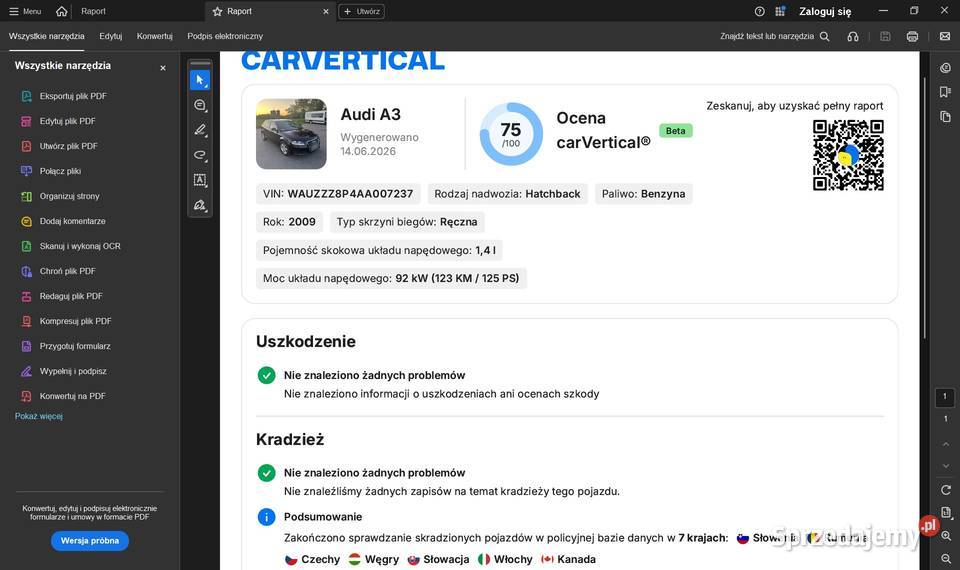
Task: Click Paliwo: Benzyna field
Action: 643,194
